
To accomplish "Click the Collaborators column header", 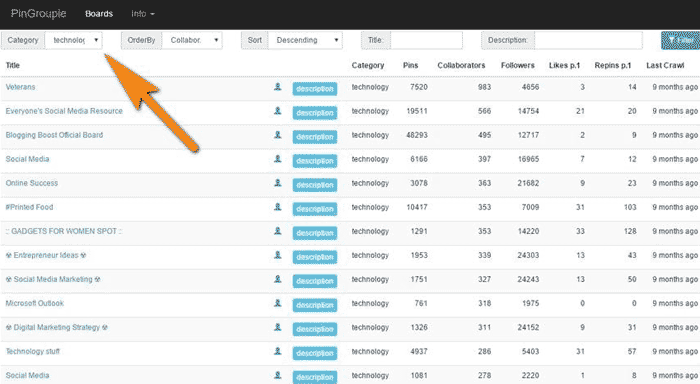I will point(461,65).
